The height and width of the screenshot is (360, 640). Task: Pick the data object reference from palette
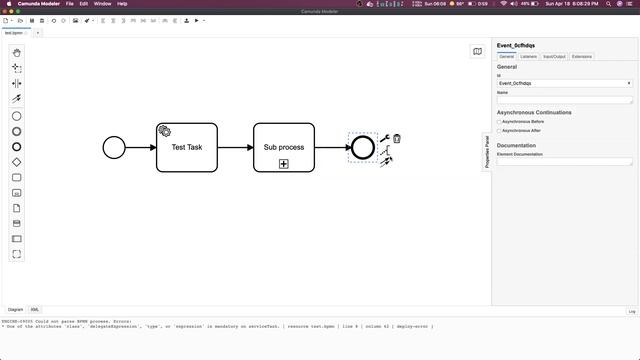pyautogui.click(x=16, y=208)
